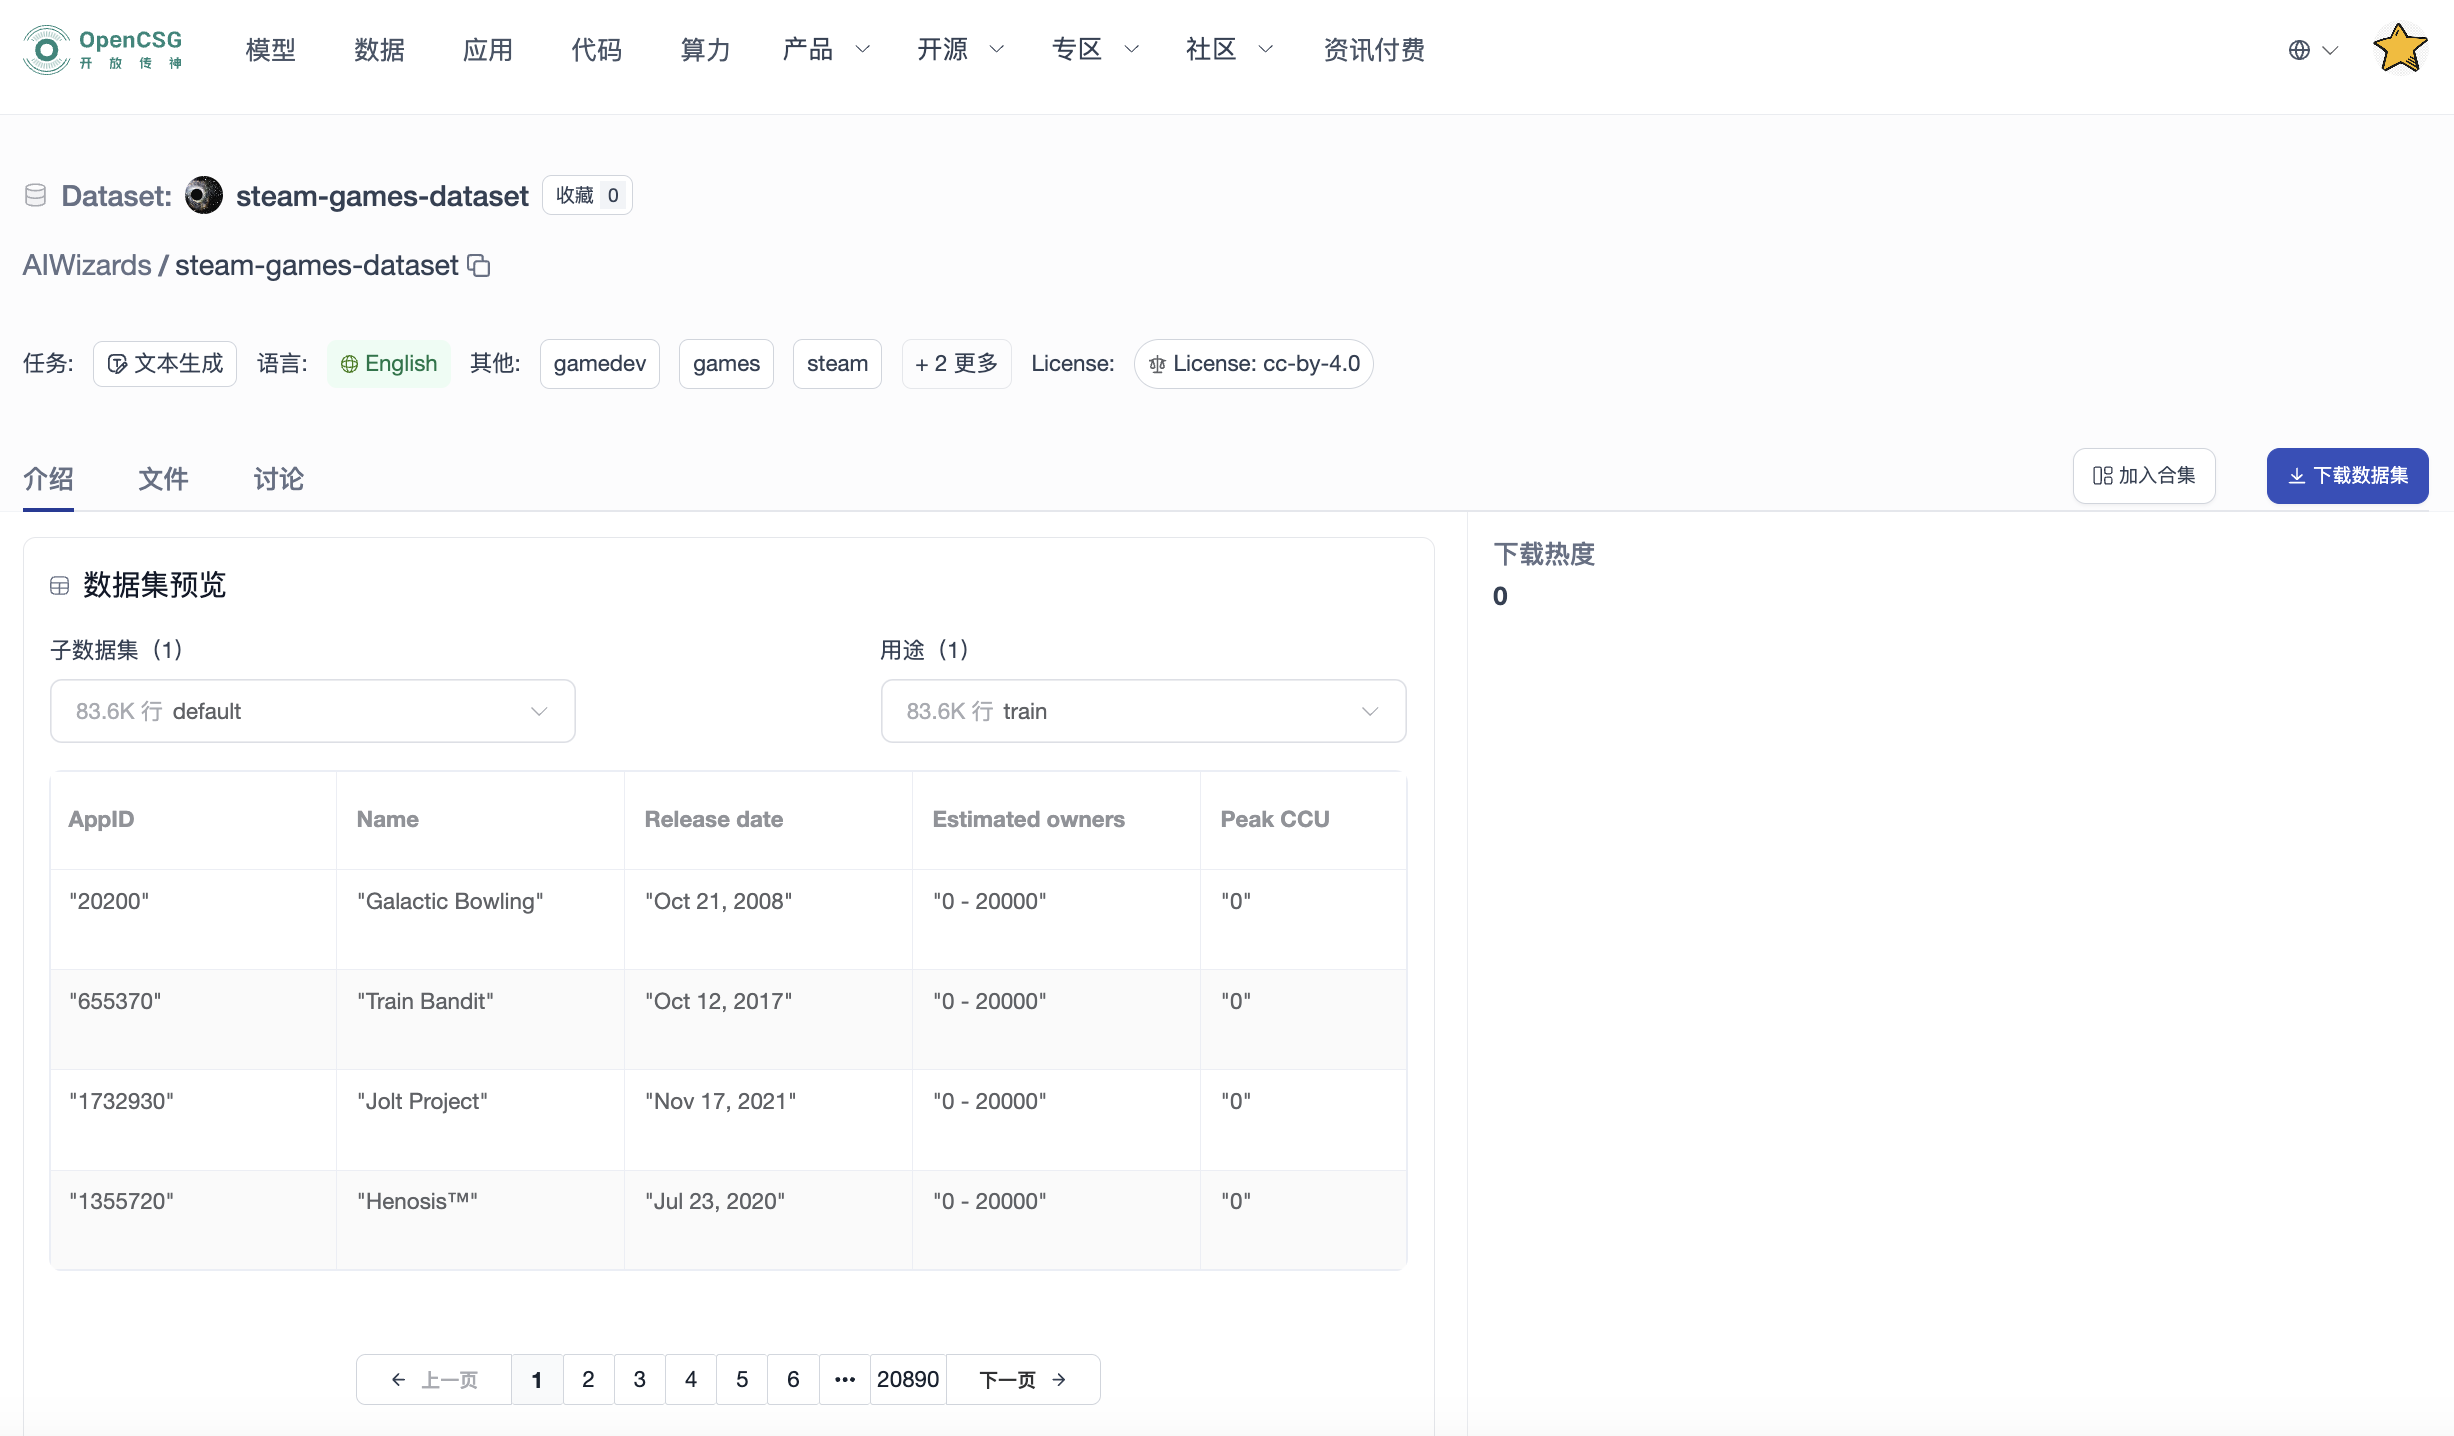Open the 用途 train split dropdown
The width and height of the screenshot is (2454, 1436).
[x=1143, y=712]
